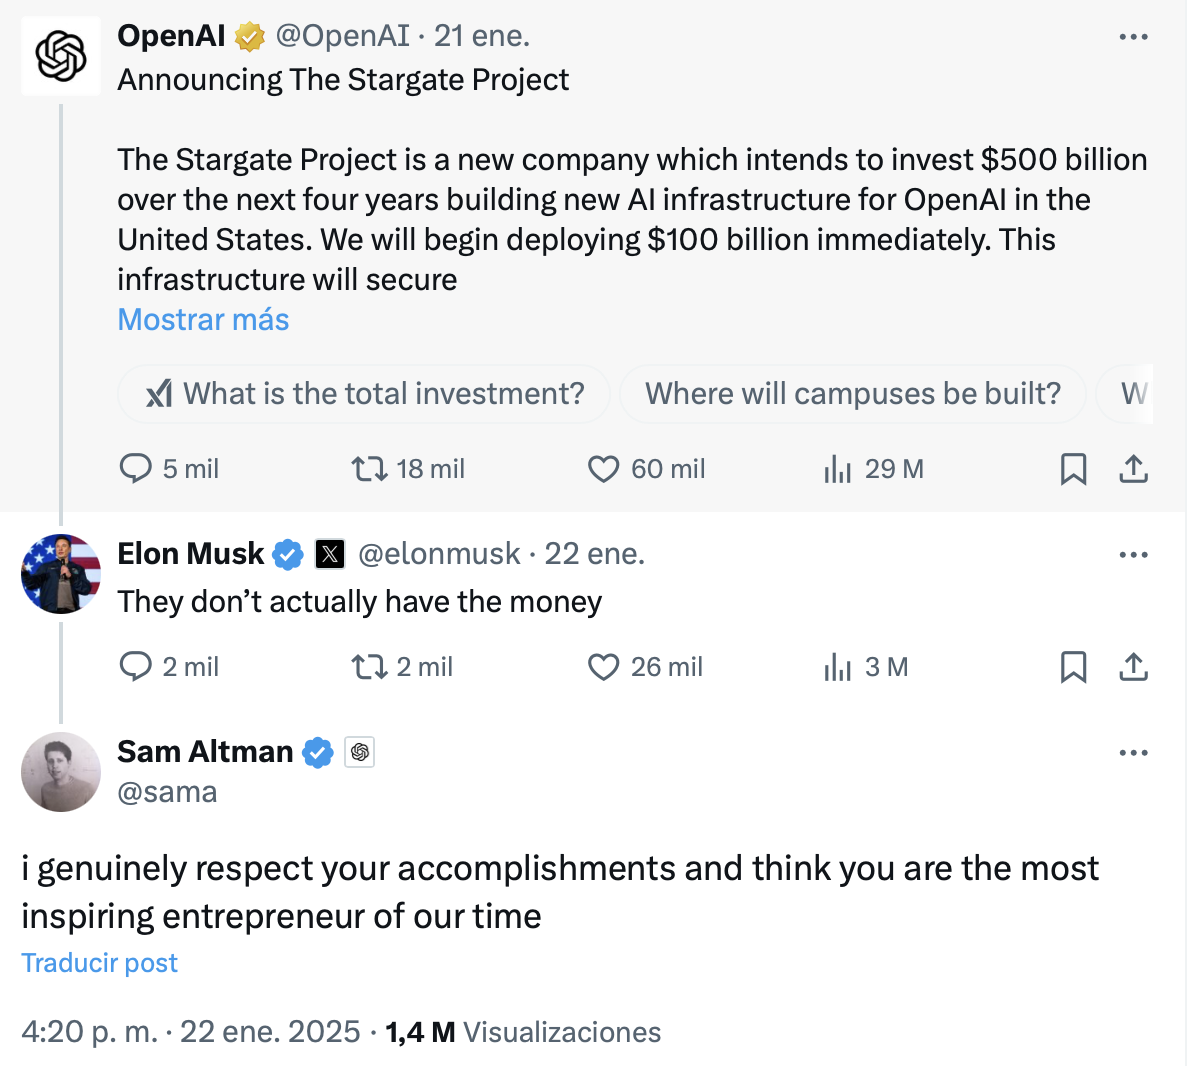Open Sam Altman's profile picture
This screenshot has height=1066, width=1190.
pos(61,772)
